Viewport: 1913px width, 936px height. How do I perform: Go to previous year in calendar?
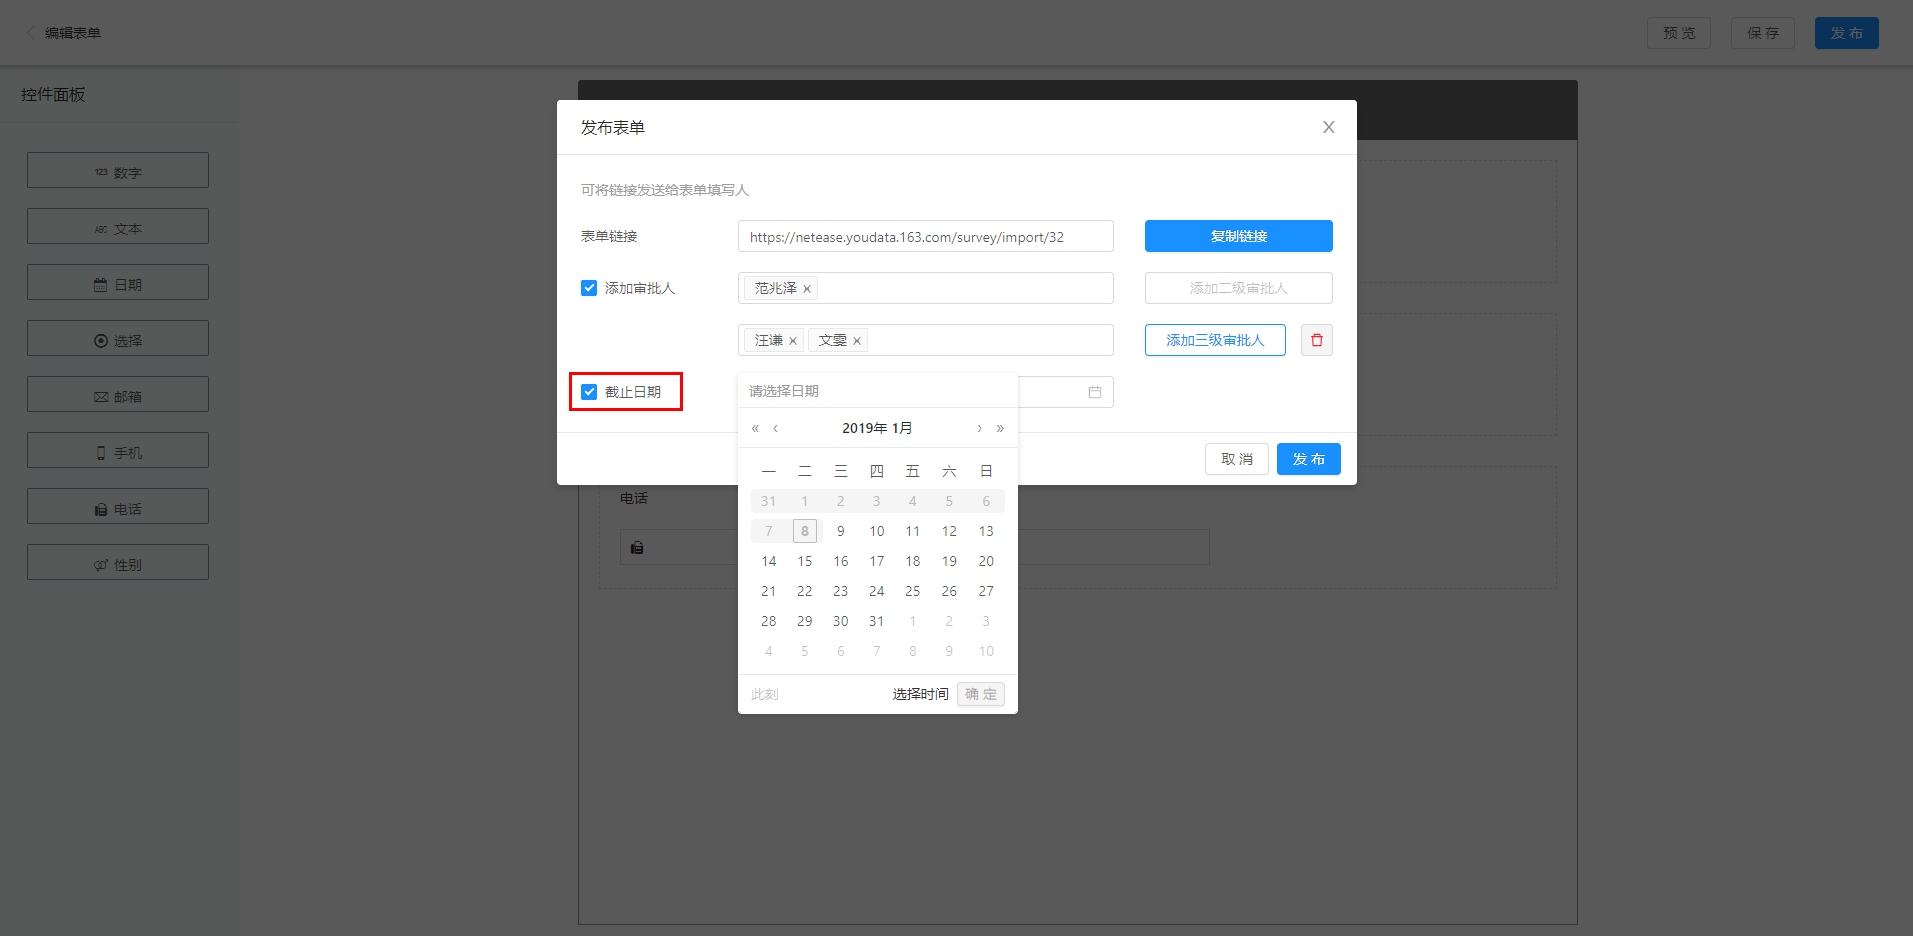pyautogui.click(x=755, y=428)
